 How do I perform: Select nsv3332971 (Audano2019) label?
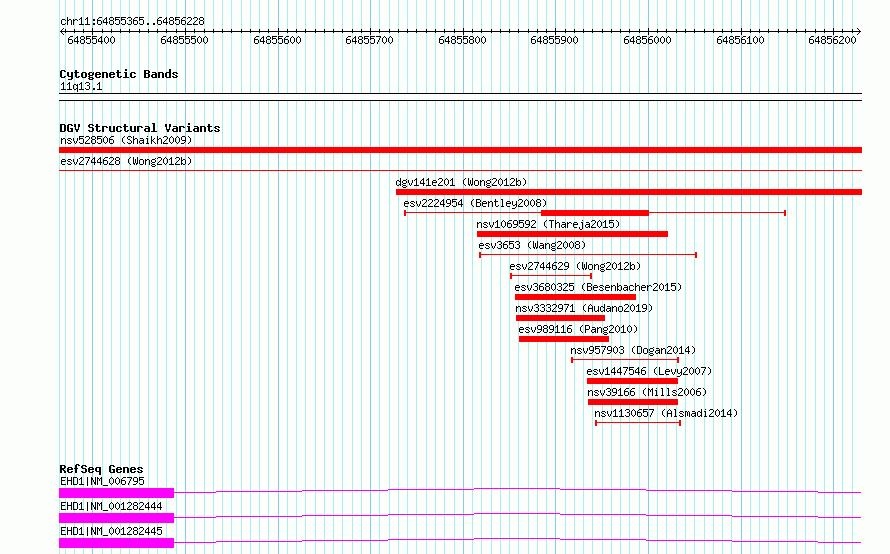pos(584,308)
